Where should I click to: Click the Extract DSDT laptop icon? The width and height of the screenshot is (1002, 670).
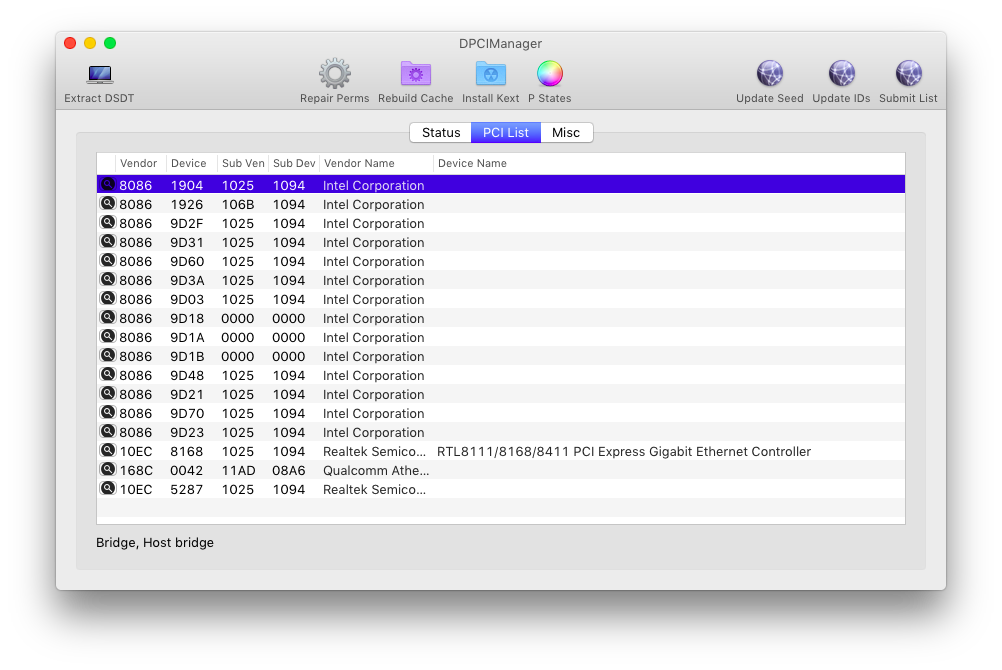(99, 75)
